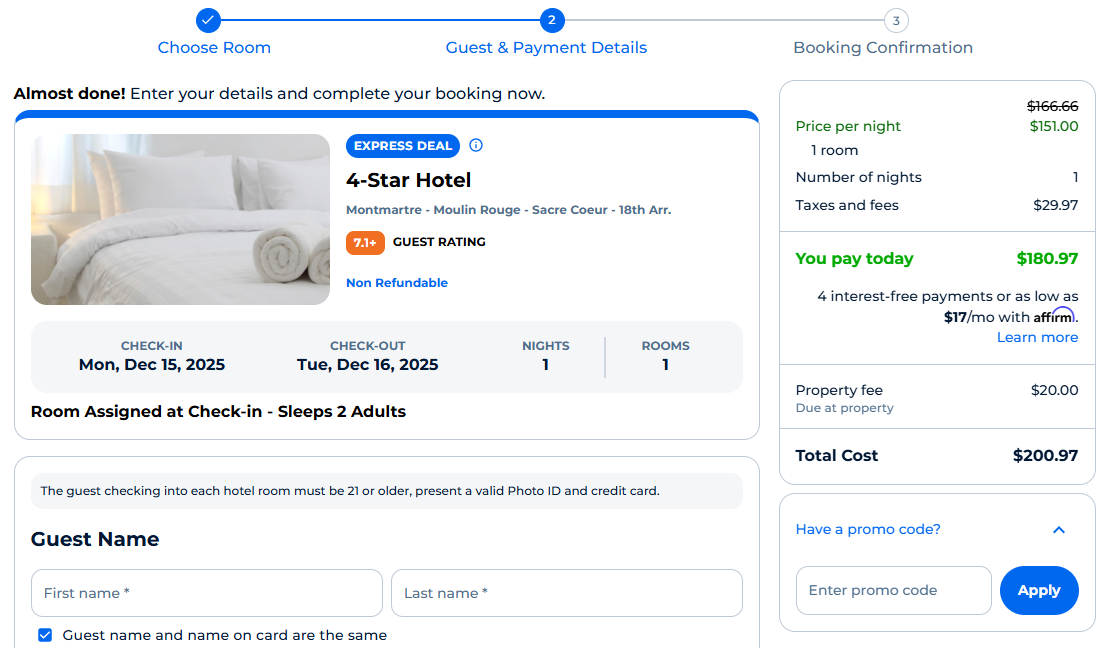Uncheck name-matching checkbox under guest fields
Screen dimensions: 1117x648
point(45,634)
